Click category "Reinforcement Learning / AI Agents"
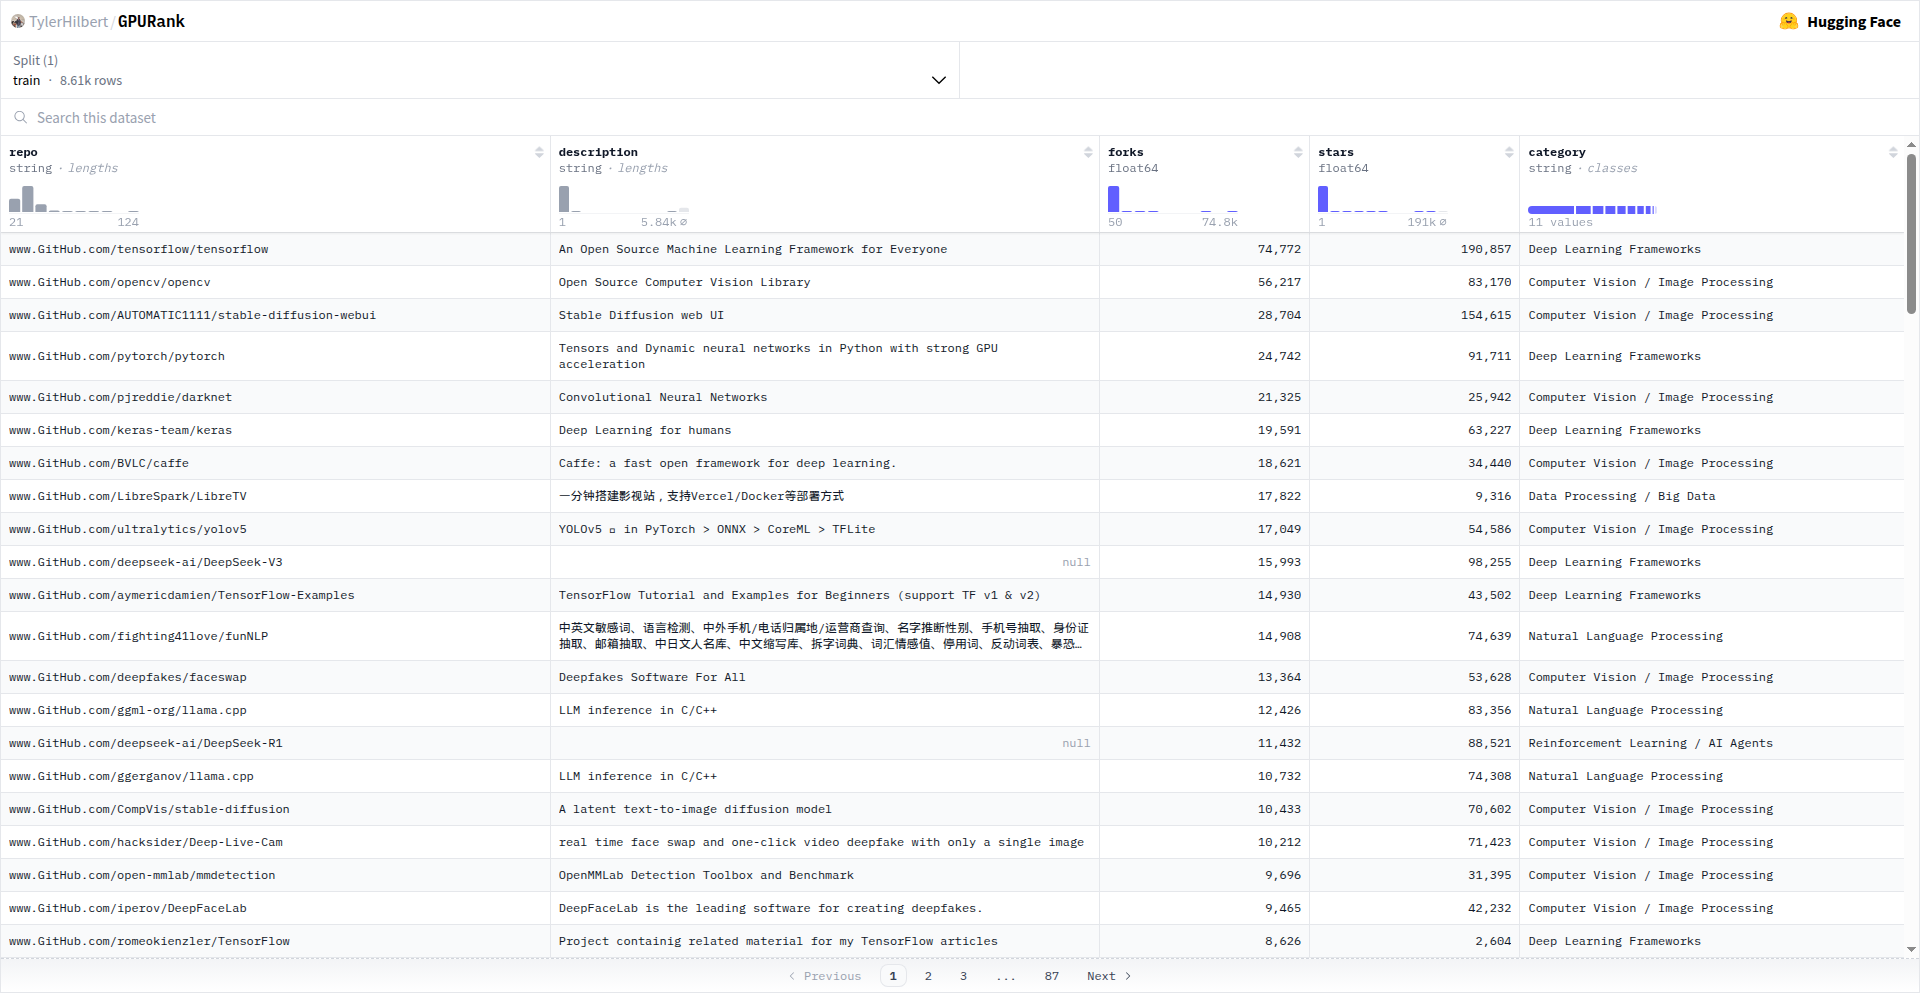Viewport: 1920px width, 993px height. (1650, 743)
